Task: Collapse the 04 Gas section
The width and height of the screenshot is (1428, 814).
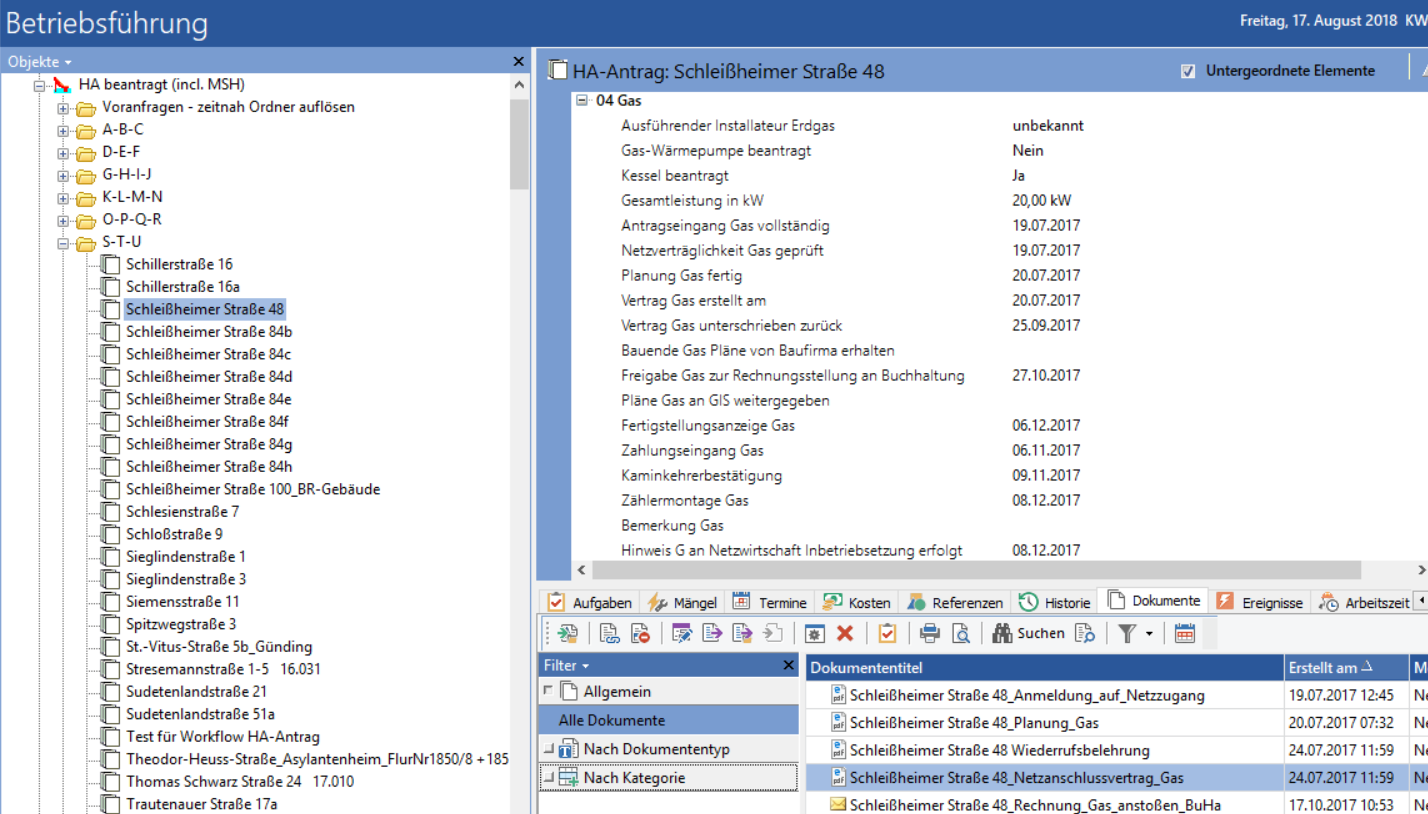Action: pyautogui.click(x=582, y=101)
